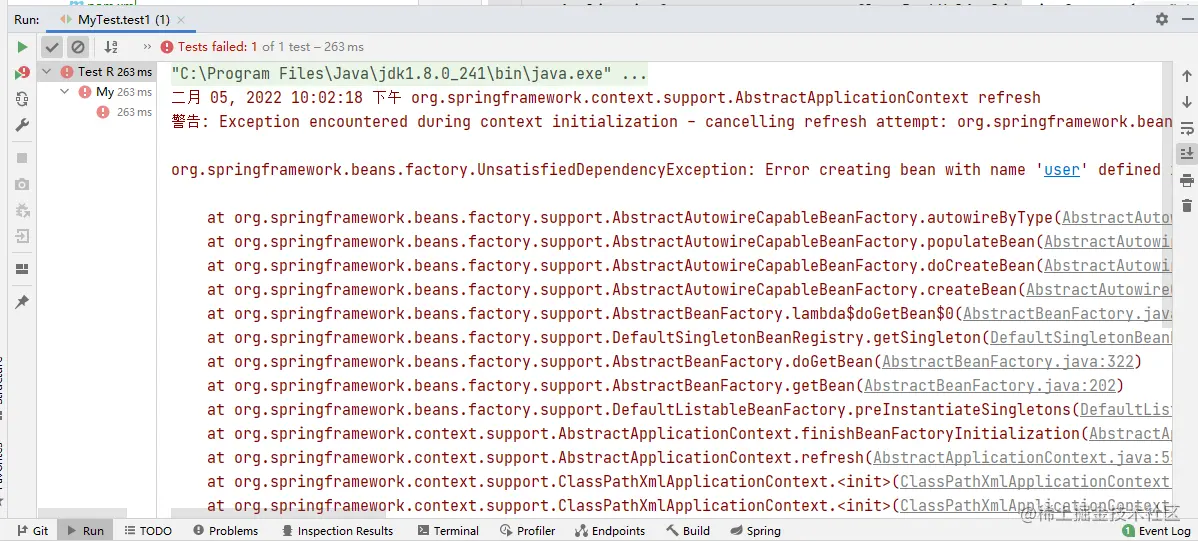Select the My 263 ms test class row
This screenshot has width=1198, height=541.
point(97,92)
